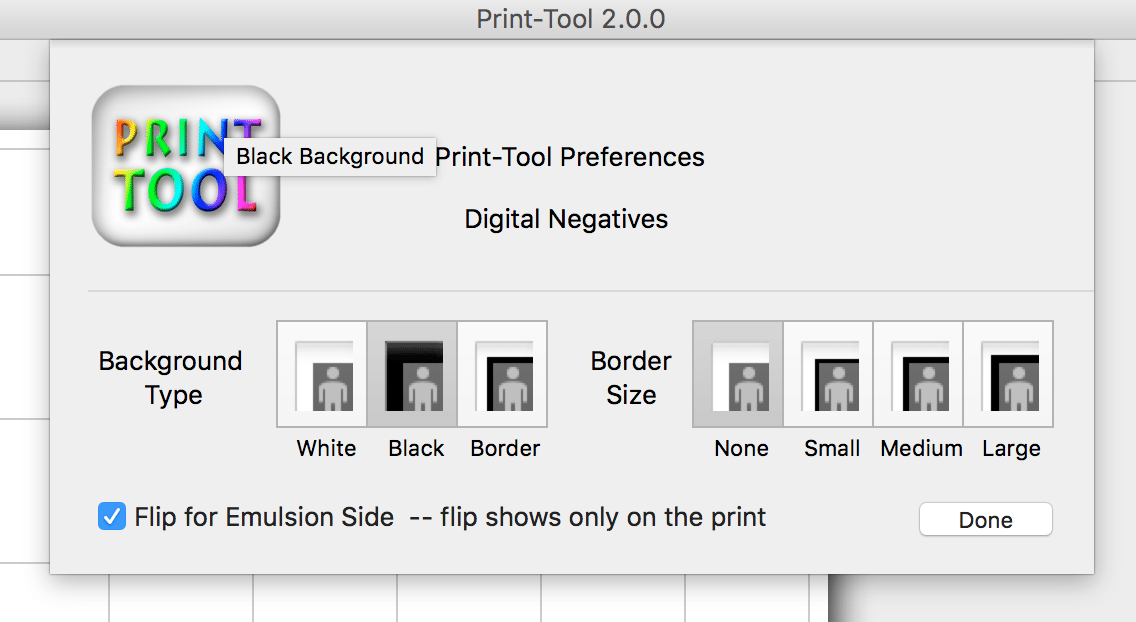Set border size to None icon

pyautogui.click(x=738, y=374)
